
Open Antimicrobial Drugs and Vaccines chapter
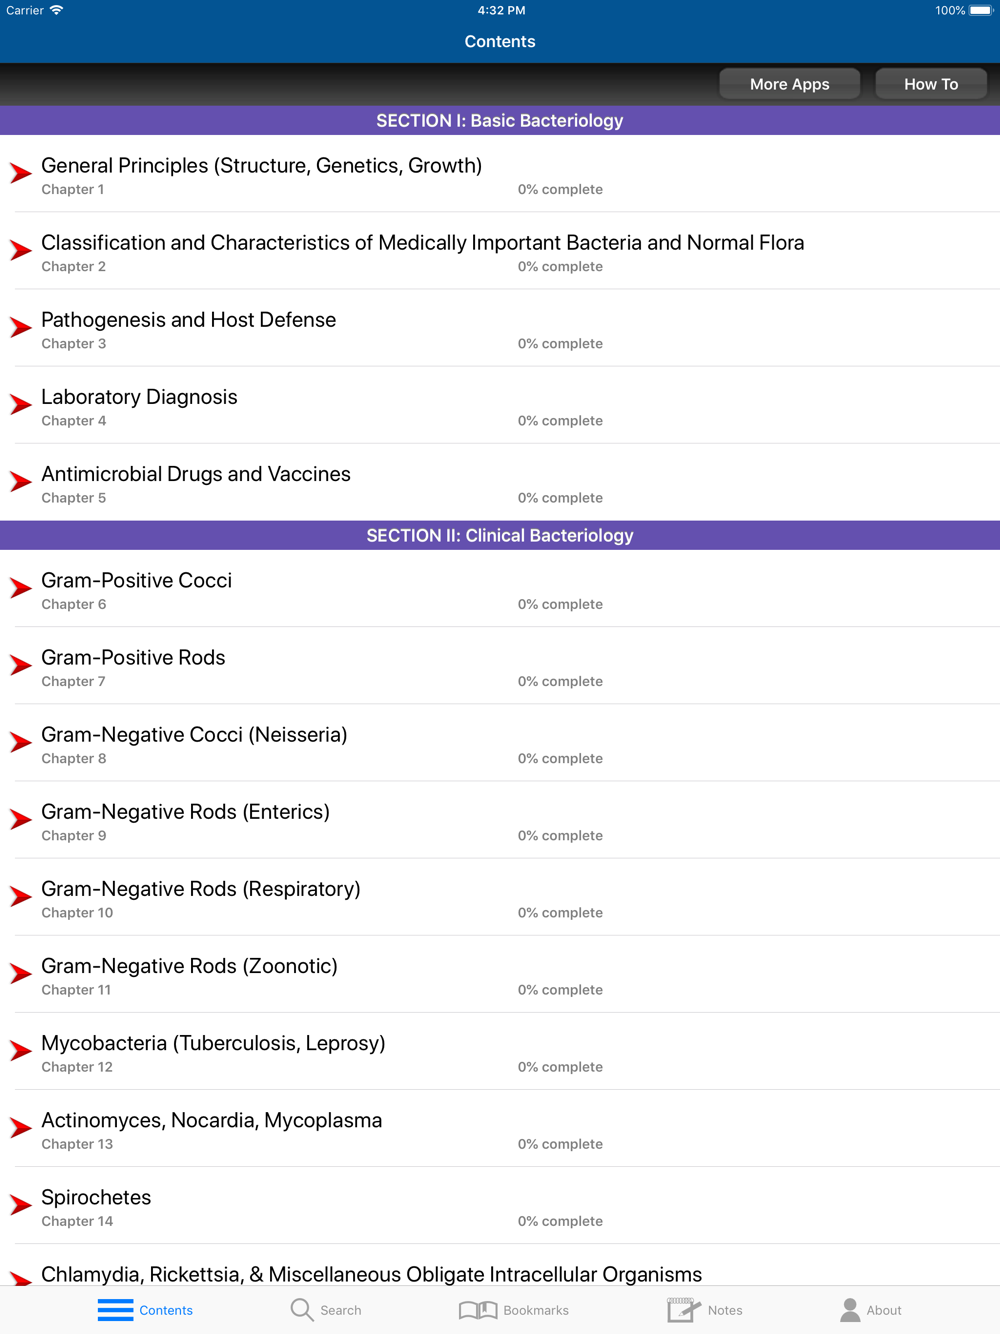tap(500, 482)
